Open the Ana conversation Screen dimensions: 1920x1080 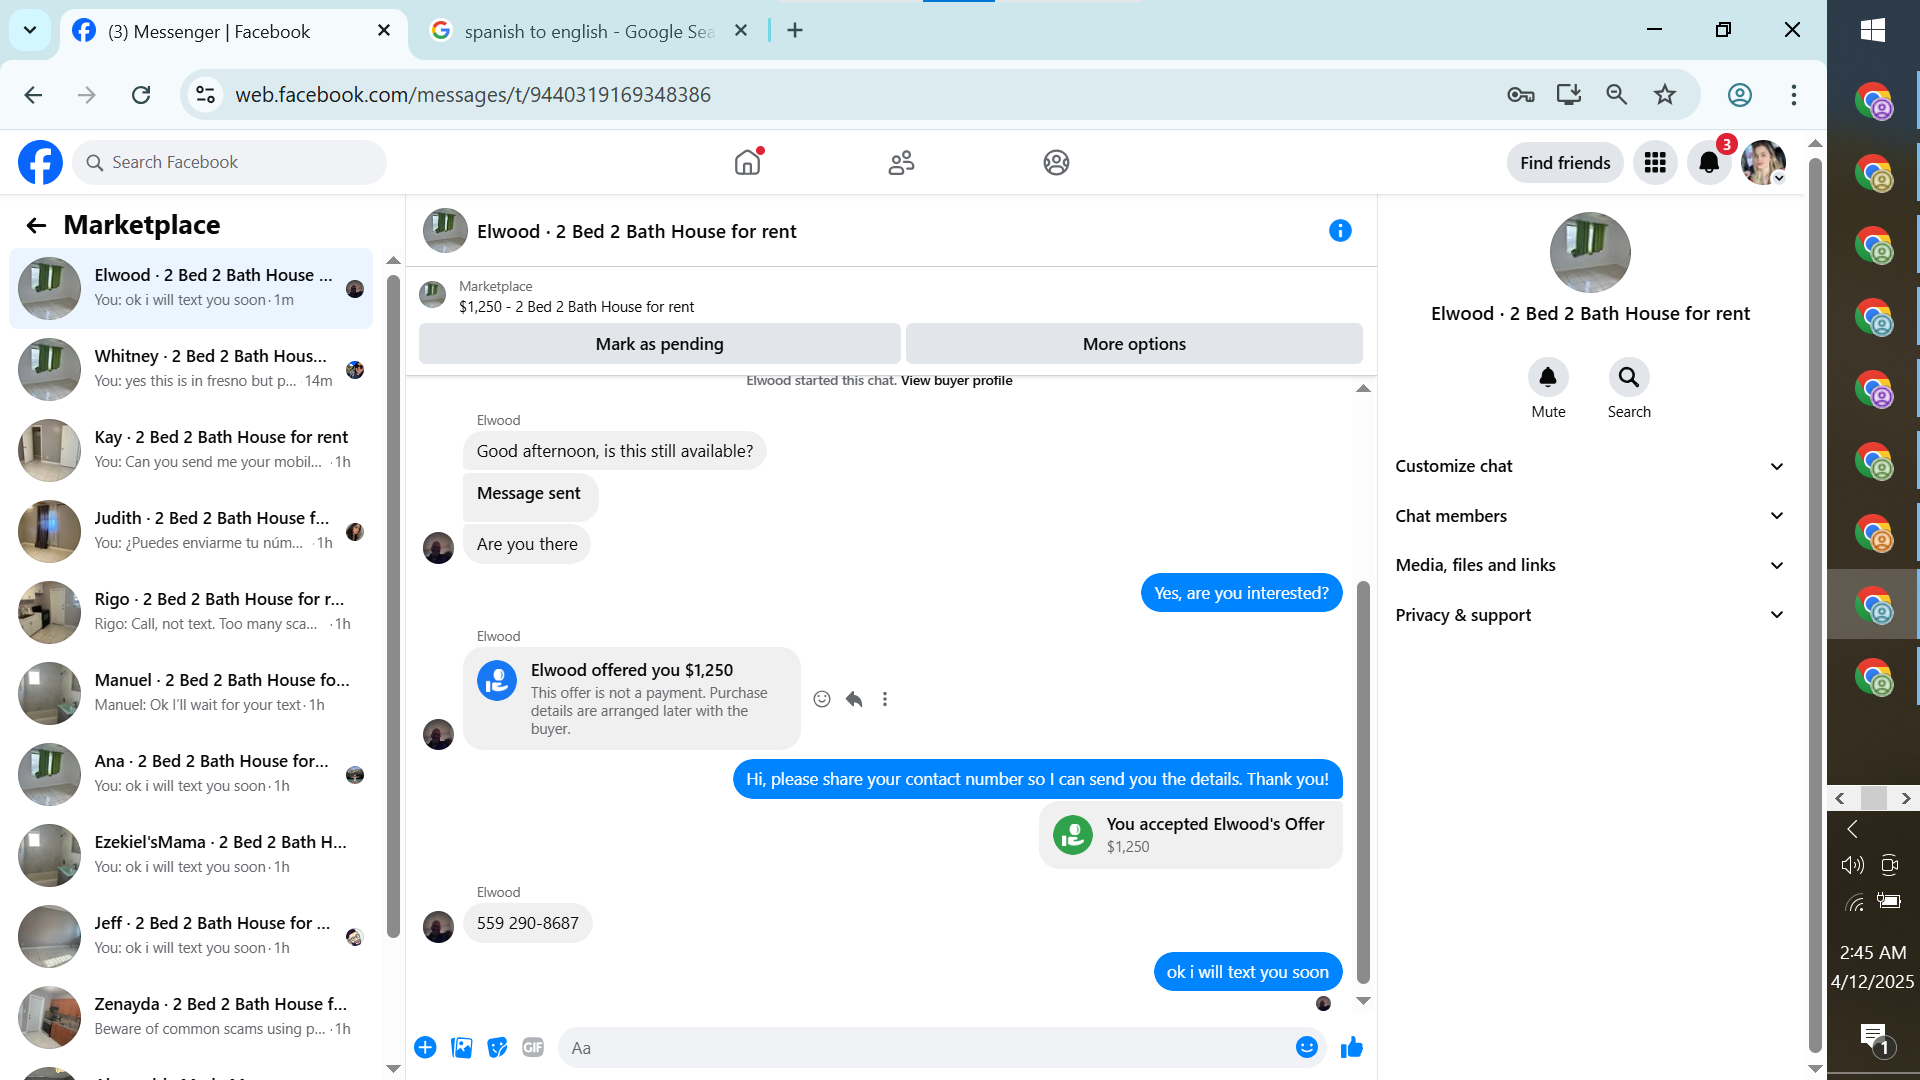191,774
